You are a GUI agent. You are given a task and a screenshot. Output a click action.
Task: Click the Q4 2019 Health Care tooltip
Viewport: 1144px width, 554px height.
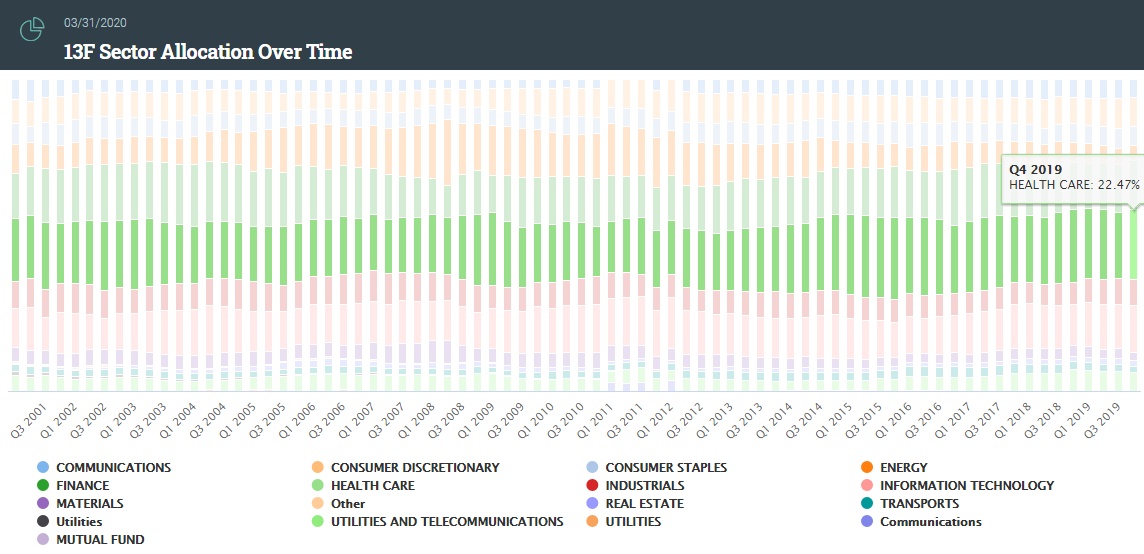[1073, 177]
